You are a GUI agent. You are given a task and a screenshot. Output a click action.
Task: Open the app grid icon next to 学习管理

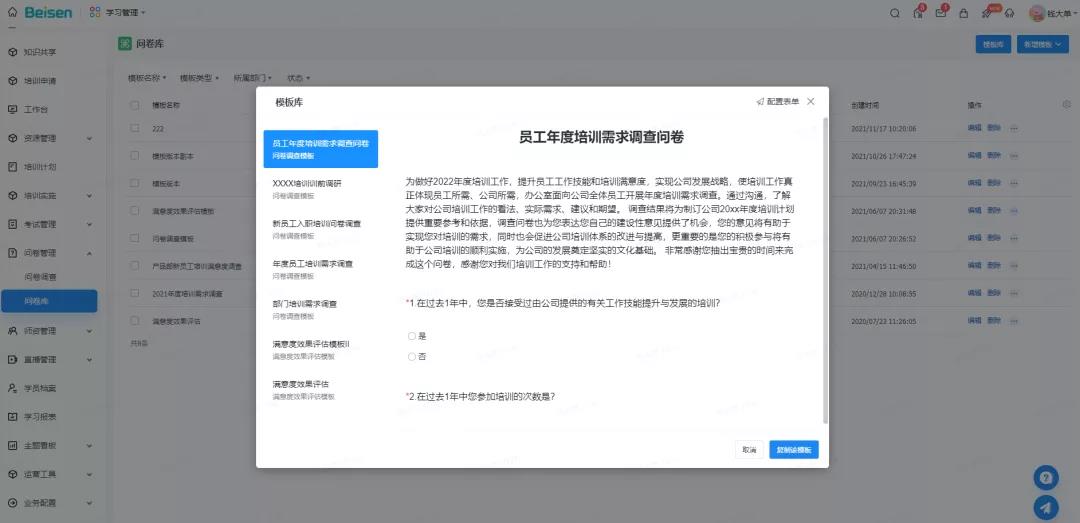[x=95, y=12]
